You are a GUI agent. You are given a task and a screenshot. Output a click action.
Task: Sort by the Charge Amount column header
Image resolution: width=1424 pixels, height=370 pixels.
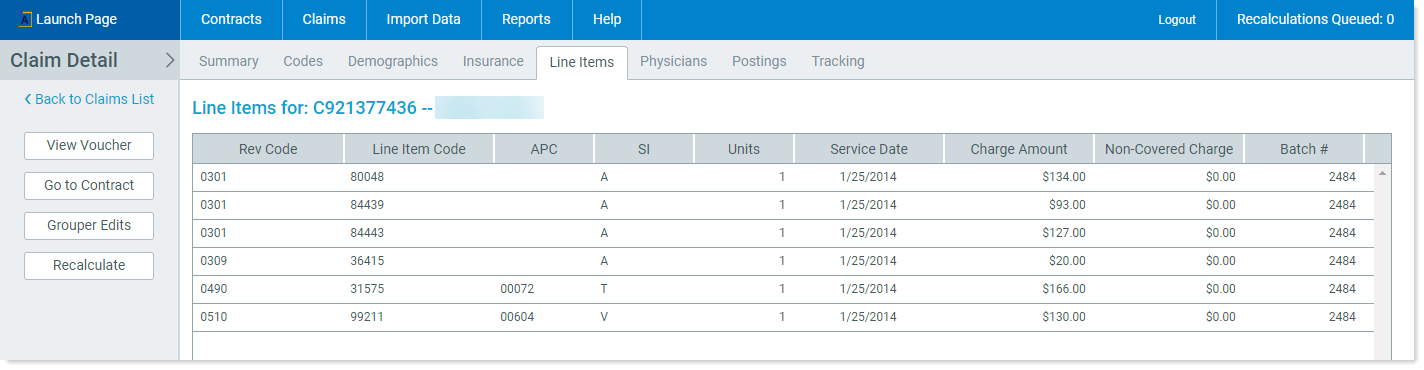pos(1019,149)
